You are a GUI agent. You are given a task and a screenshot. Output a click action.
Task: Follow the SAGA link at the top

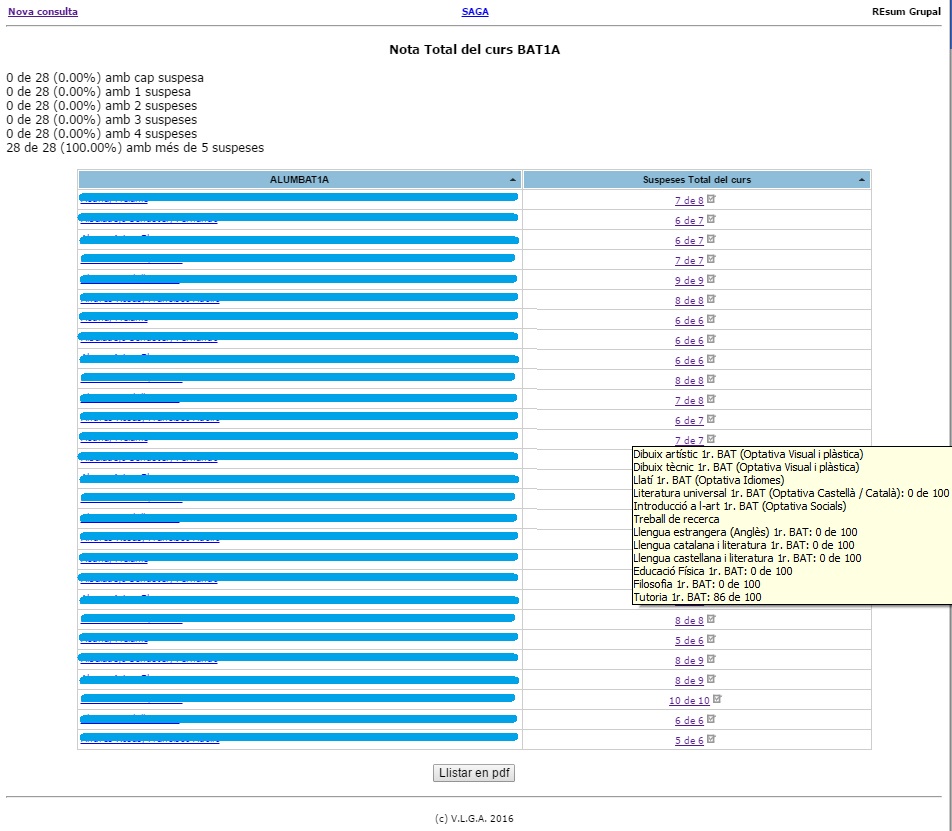(475, 12)
